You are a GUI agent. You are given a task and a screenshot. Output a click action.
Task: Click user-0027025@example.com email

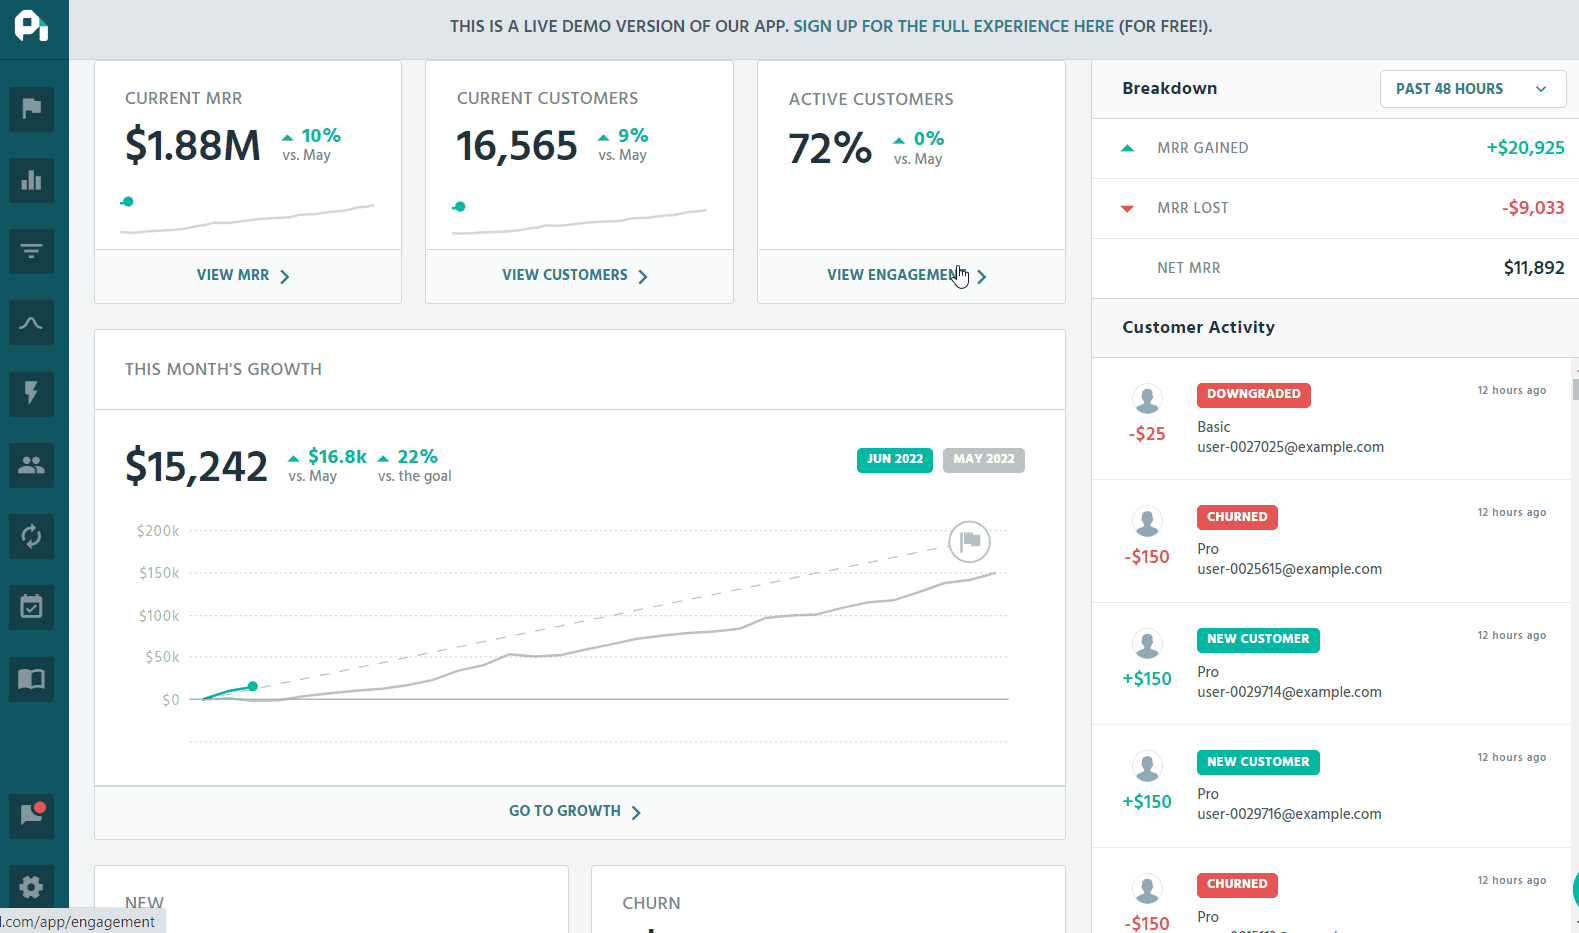[1291, 447]
